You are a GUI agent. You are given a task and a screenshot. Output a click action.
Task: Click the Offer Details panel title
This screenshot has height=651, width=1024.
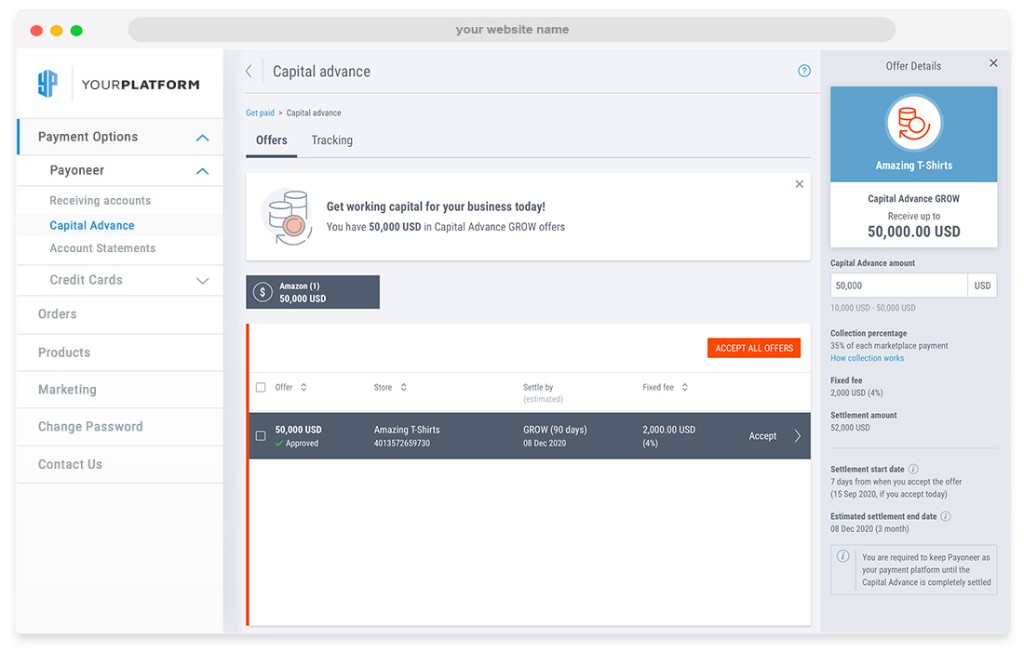coord(913,66)
